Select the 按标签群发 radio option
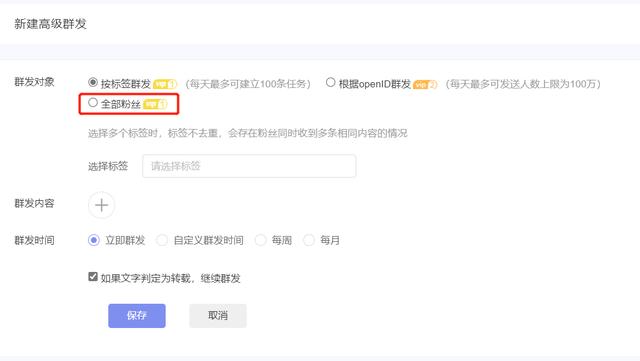 tap(93, 82)
